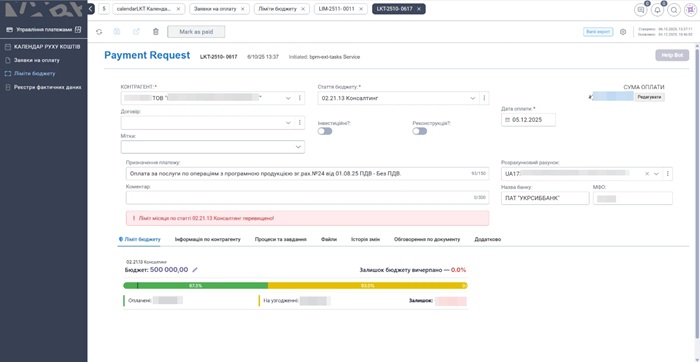
Task: Clear the Розрахунковий рахунок value with X
Action: point(647,174)
